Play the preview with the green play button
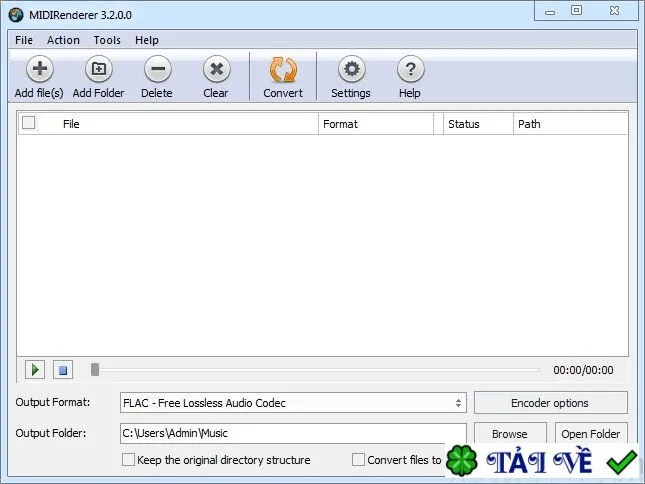This screenshot has height=484, width=645. pyautogui.click(x=35, y=370)
